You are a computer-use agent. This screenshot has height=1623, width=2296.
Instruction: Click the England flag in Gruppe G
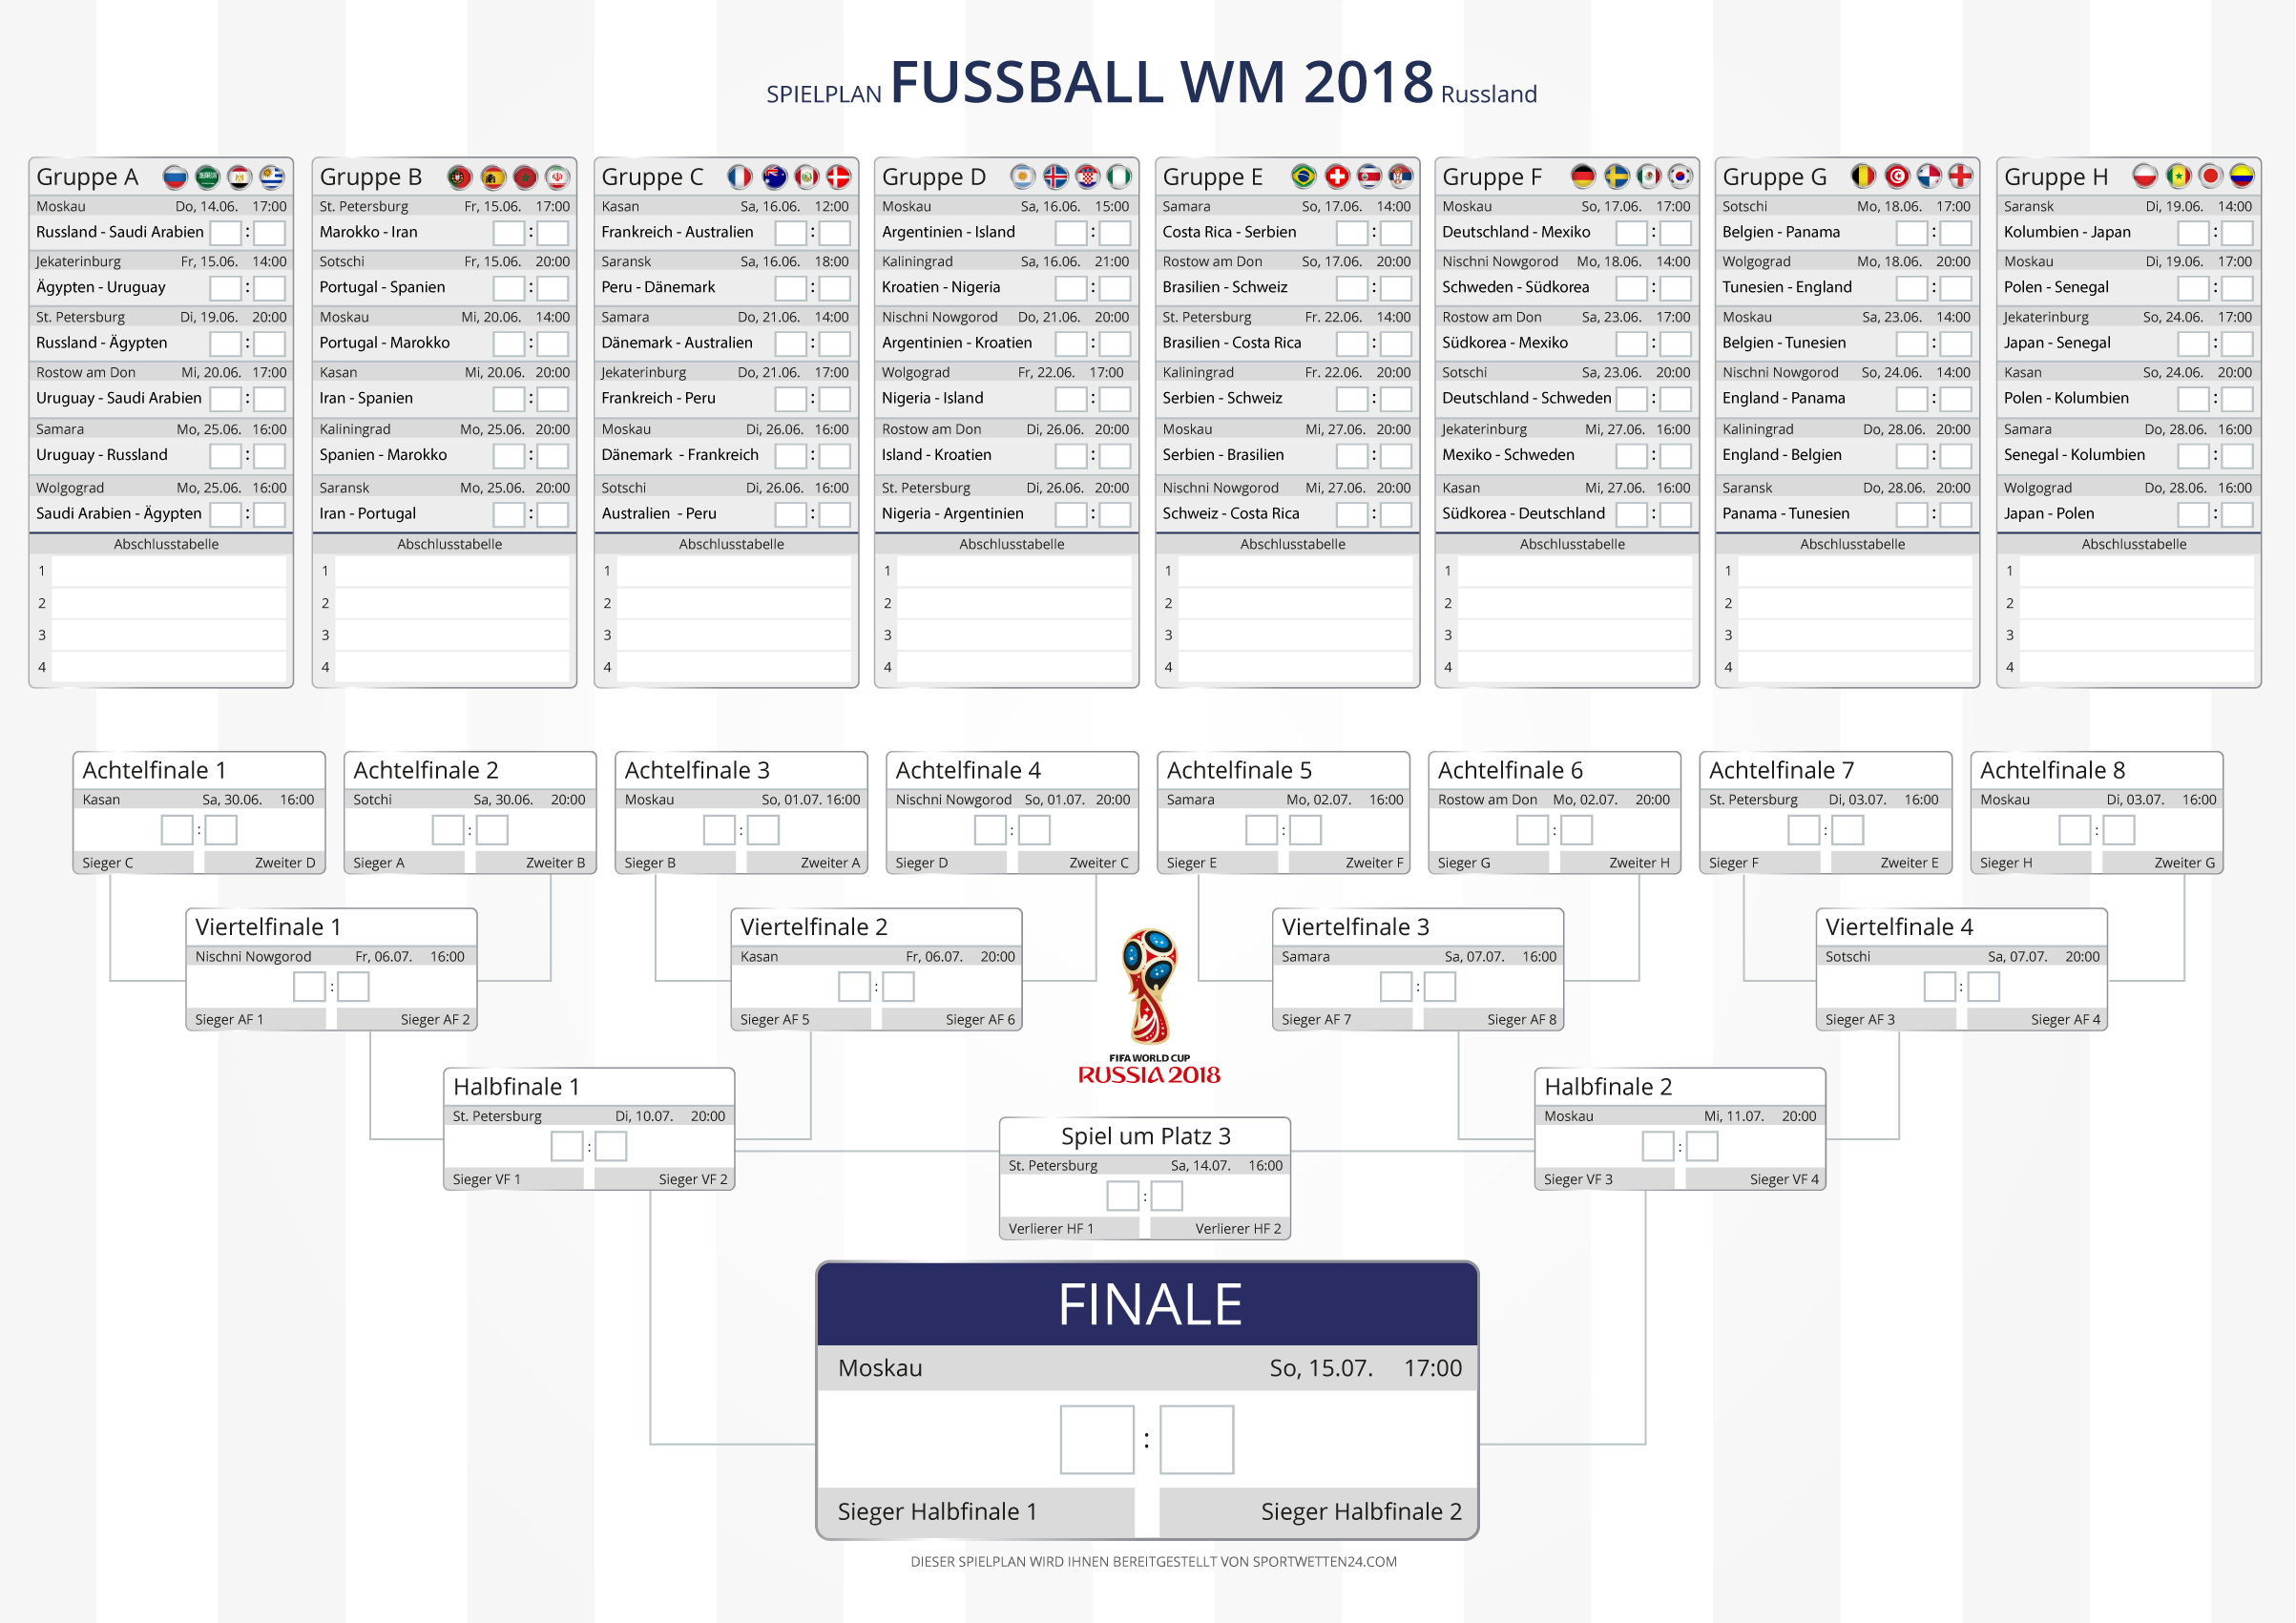click(1961, 177)
